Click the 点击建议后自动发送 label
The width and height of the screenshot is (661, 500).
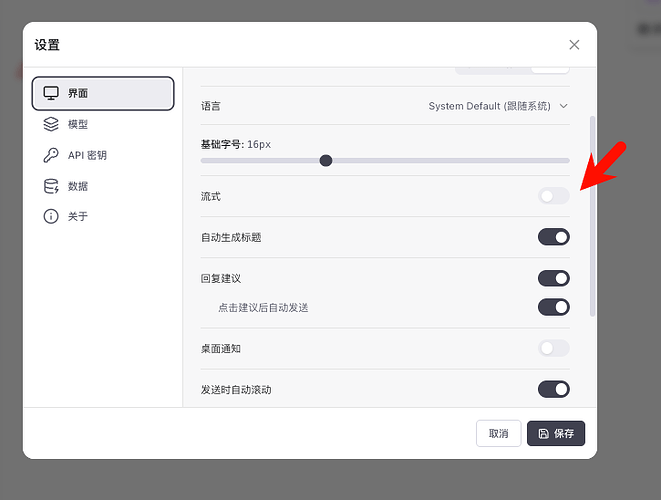[263, 308]
